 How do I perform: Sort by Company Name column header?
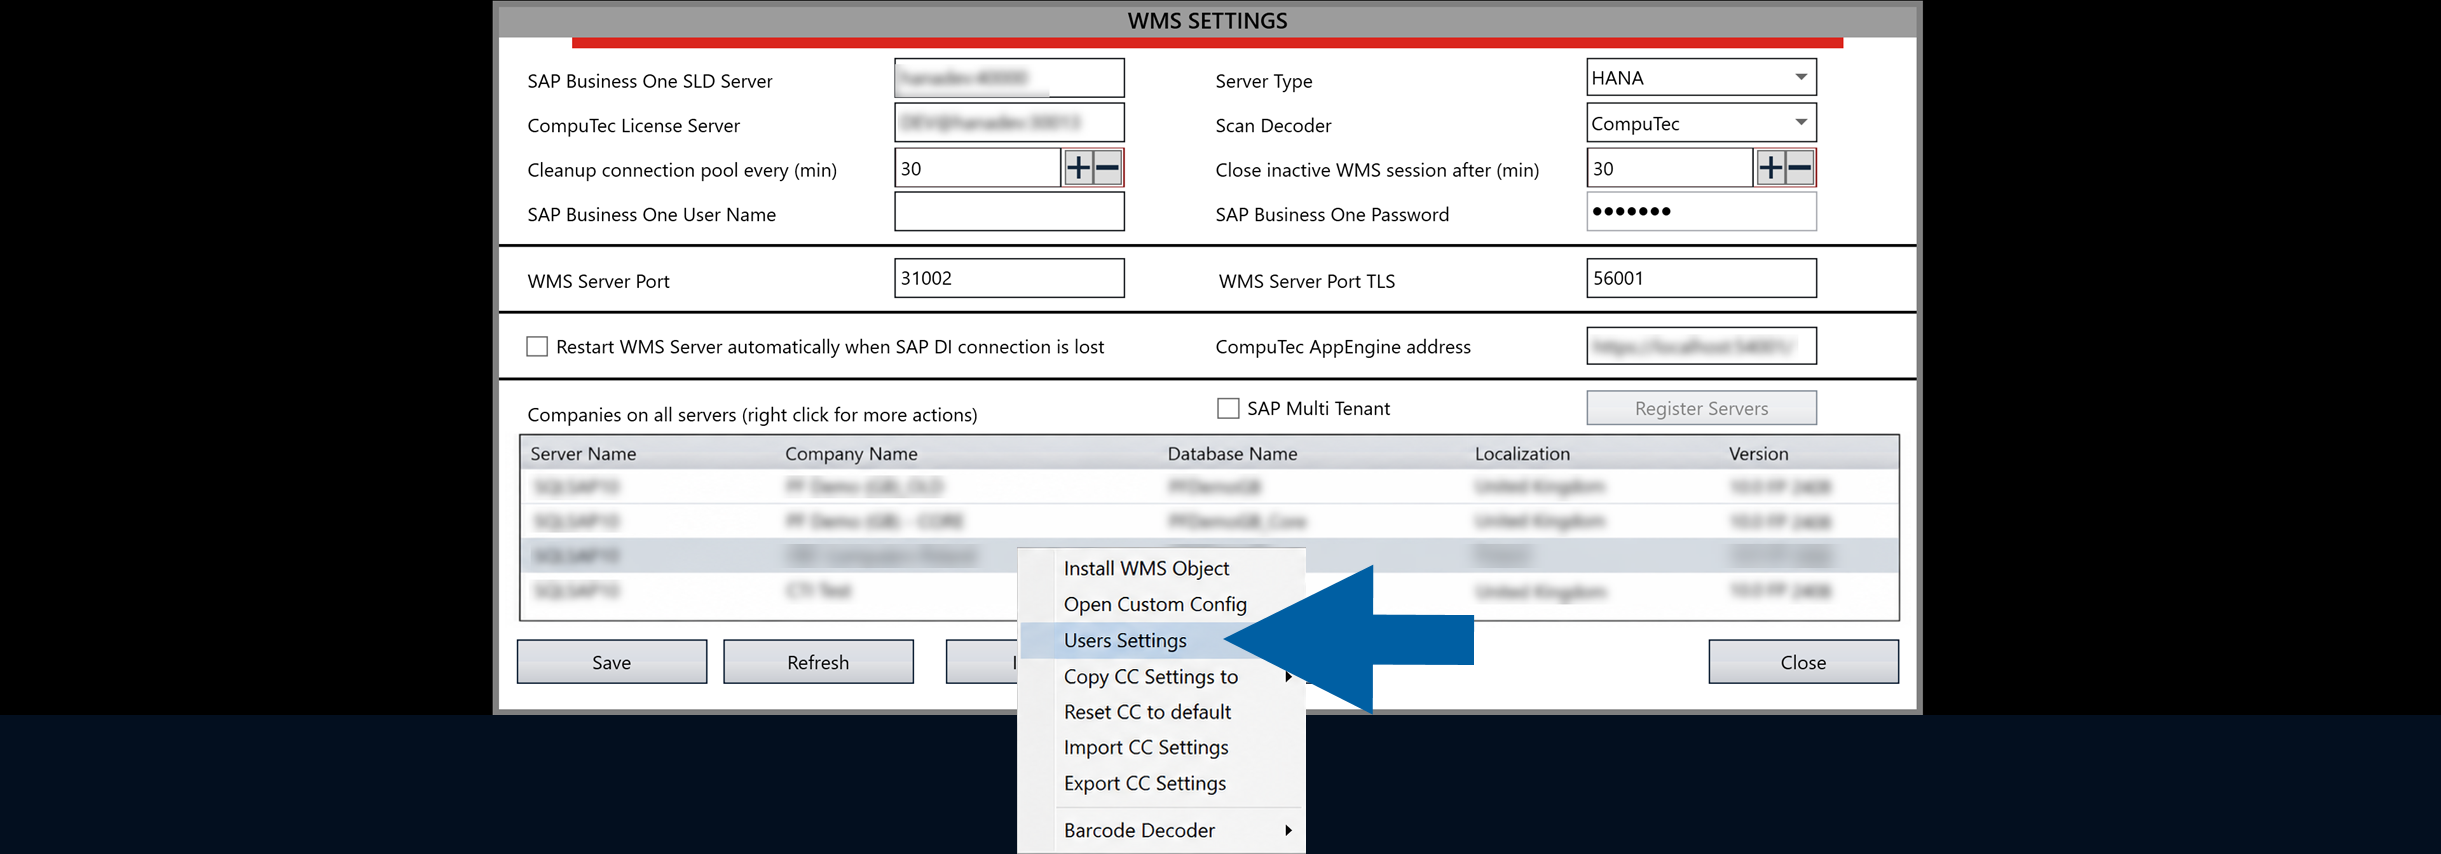tap(851, 453)
